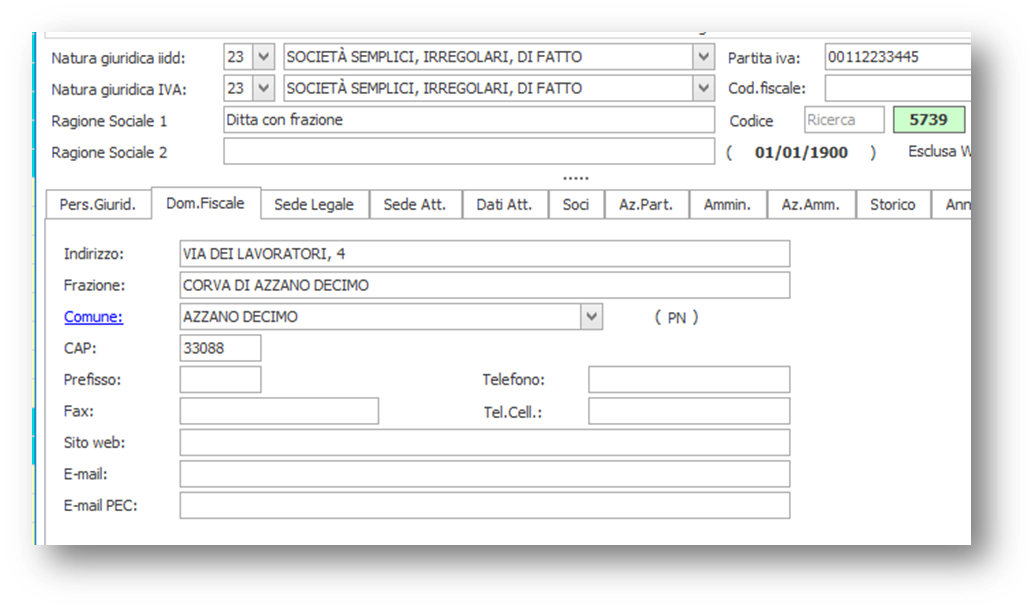Image resolution: width=1036 pixels, height=610 pixels.
Task: Switch to the Pers.Giurid. tab
Action: coord(98,204)
